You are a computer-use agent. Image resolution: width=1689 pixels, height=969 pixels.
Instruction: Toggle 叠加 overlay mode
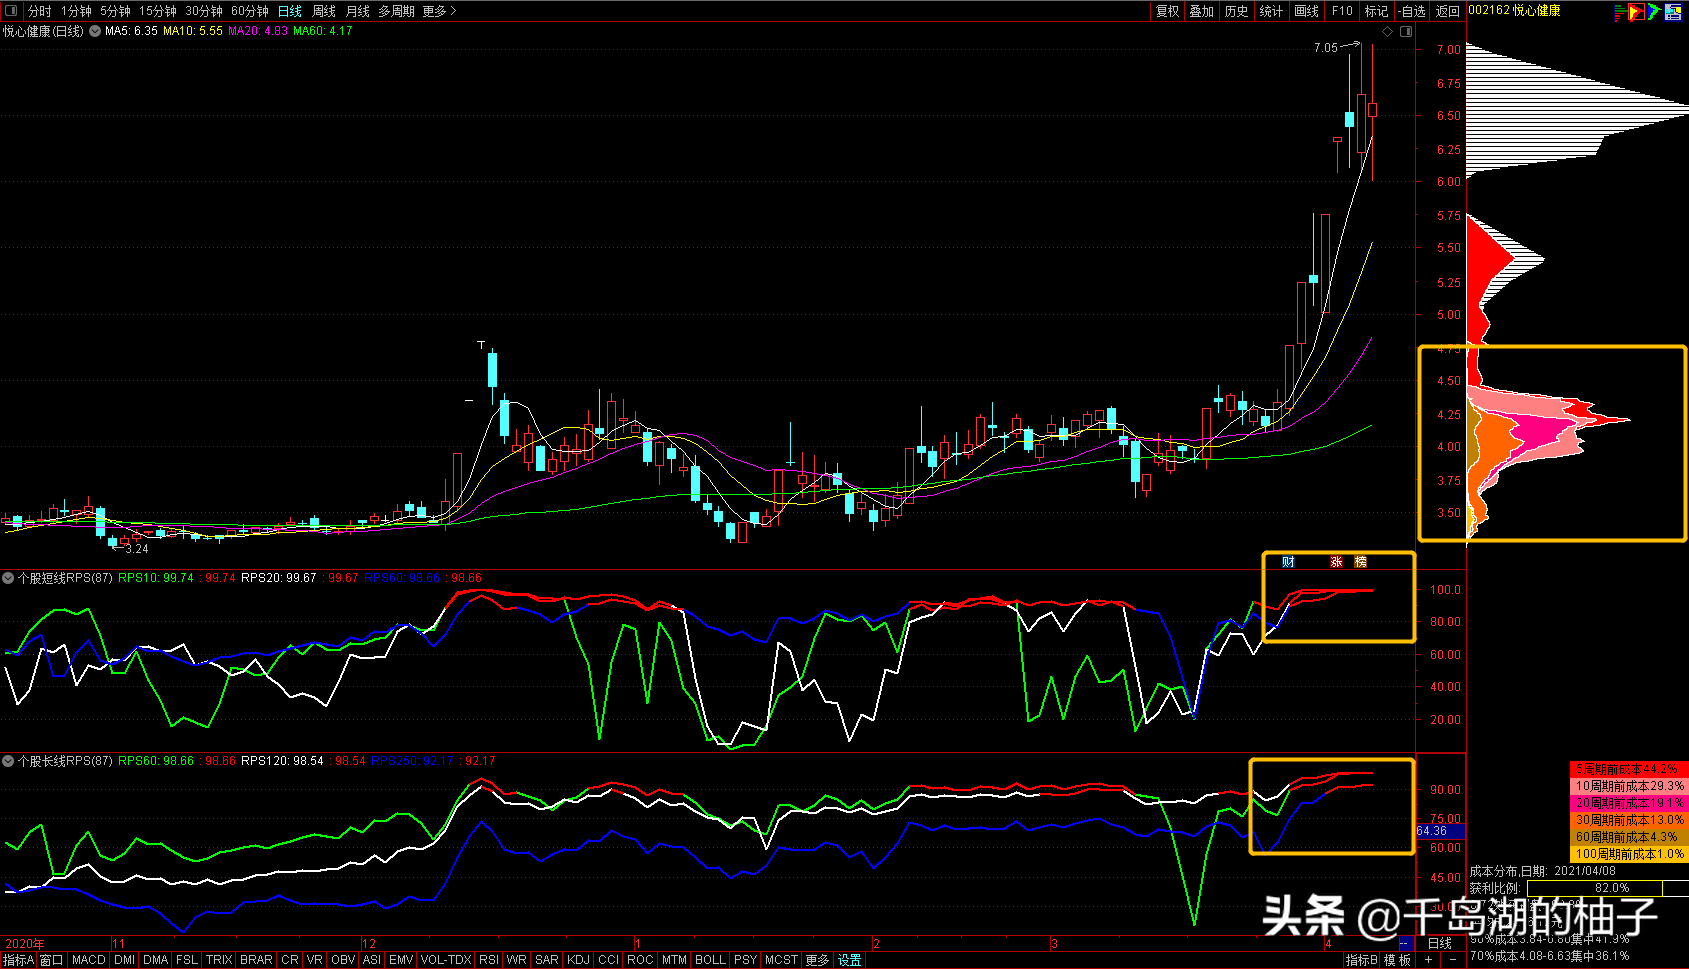[x=1202, y=11]
